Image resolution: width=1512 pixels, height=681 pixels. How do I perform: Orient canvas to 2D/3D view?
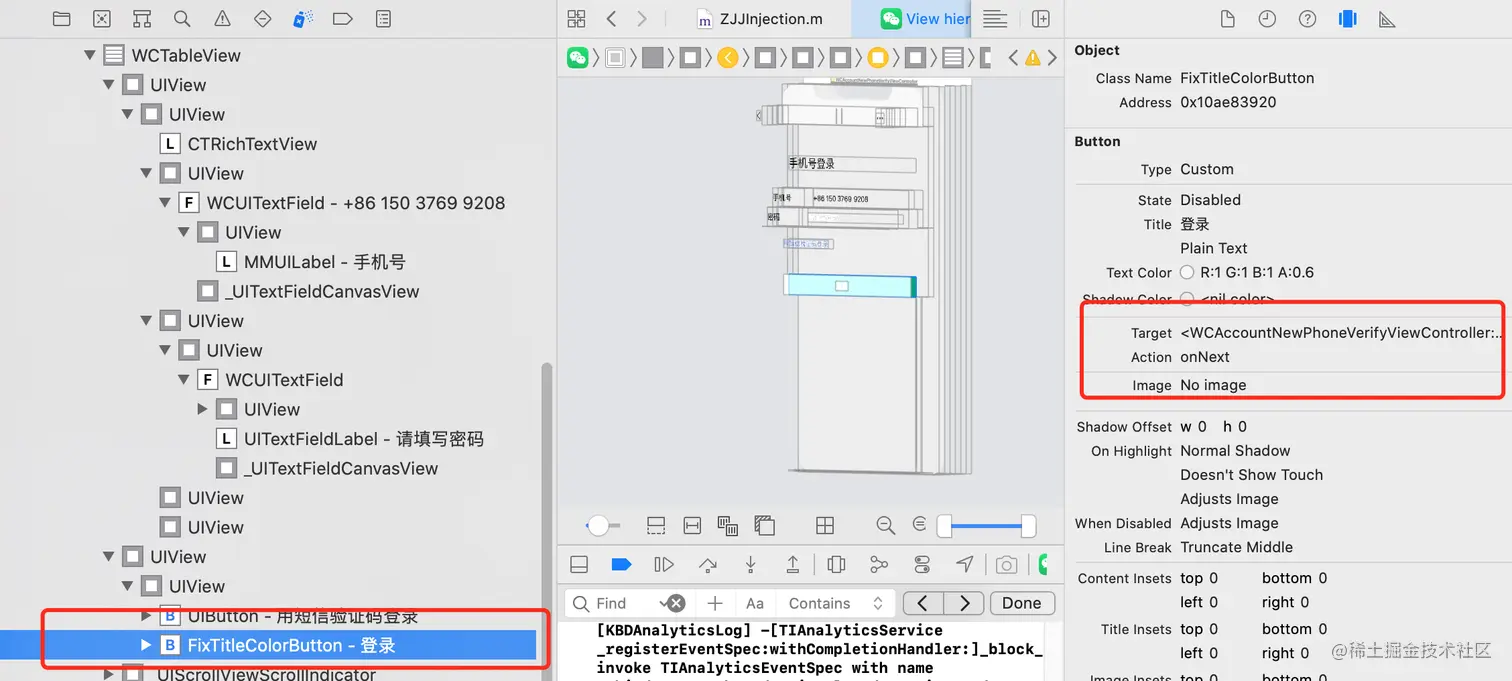(825, 525)
